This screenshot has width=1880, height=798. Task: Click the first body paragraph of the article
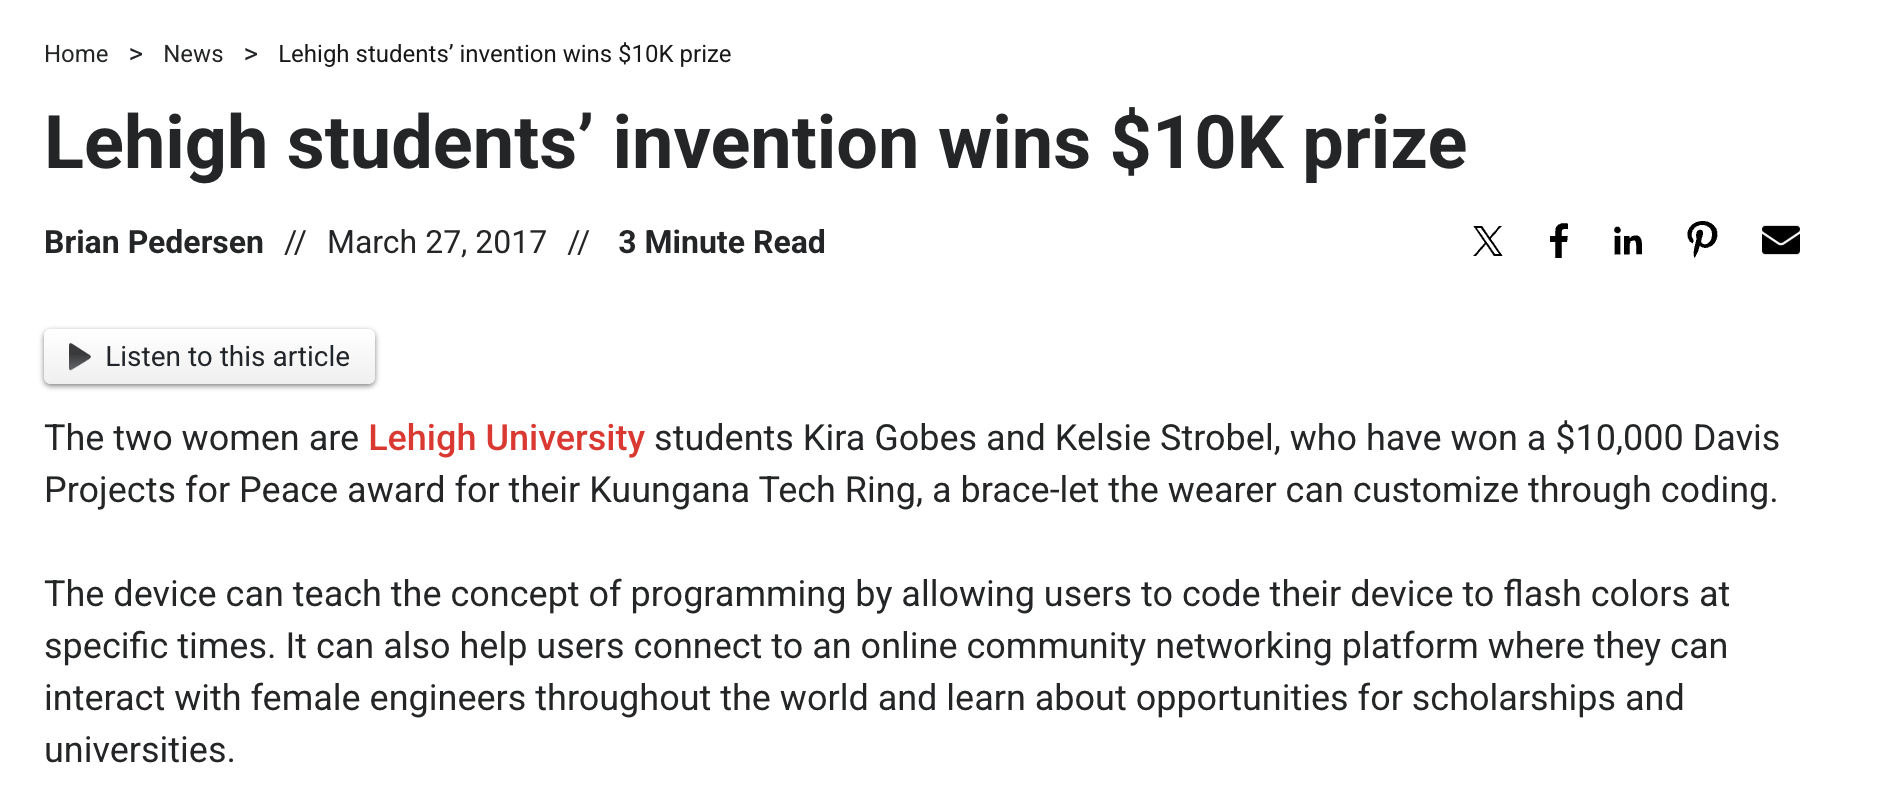point(900,463)
